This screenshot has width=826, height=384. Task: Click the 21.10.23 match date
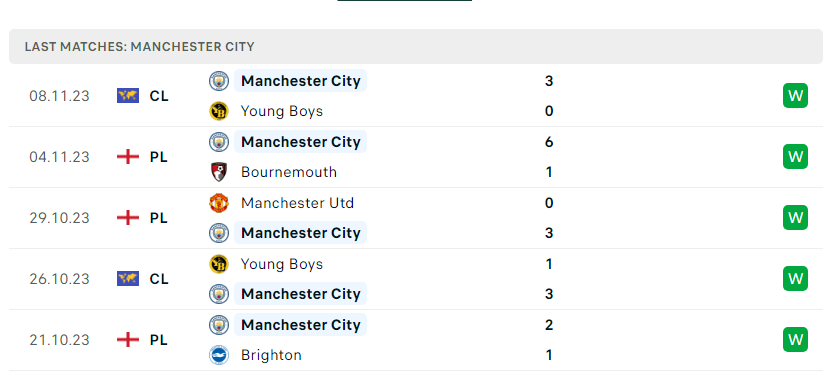click(60, 340)
